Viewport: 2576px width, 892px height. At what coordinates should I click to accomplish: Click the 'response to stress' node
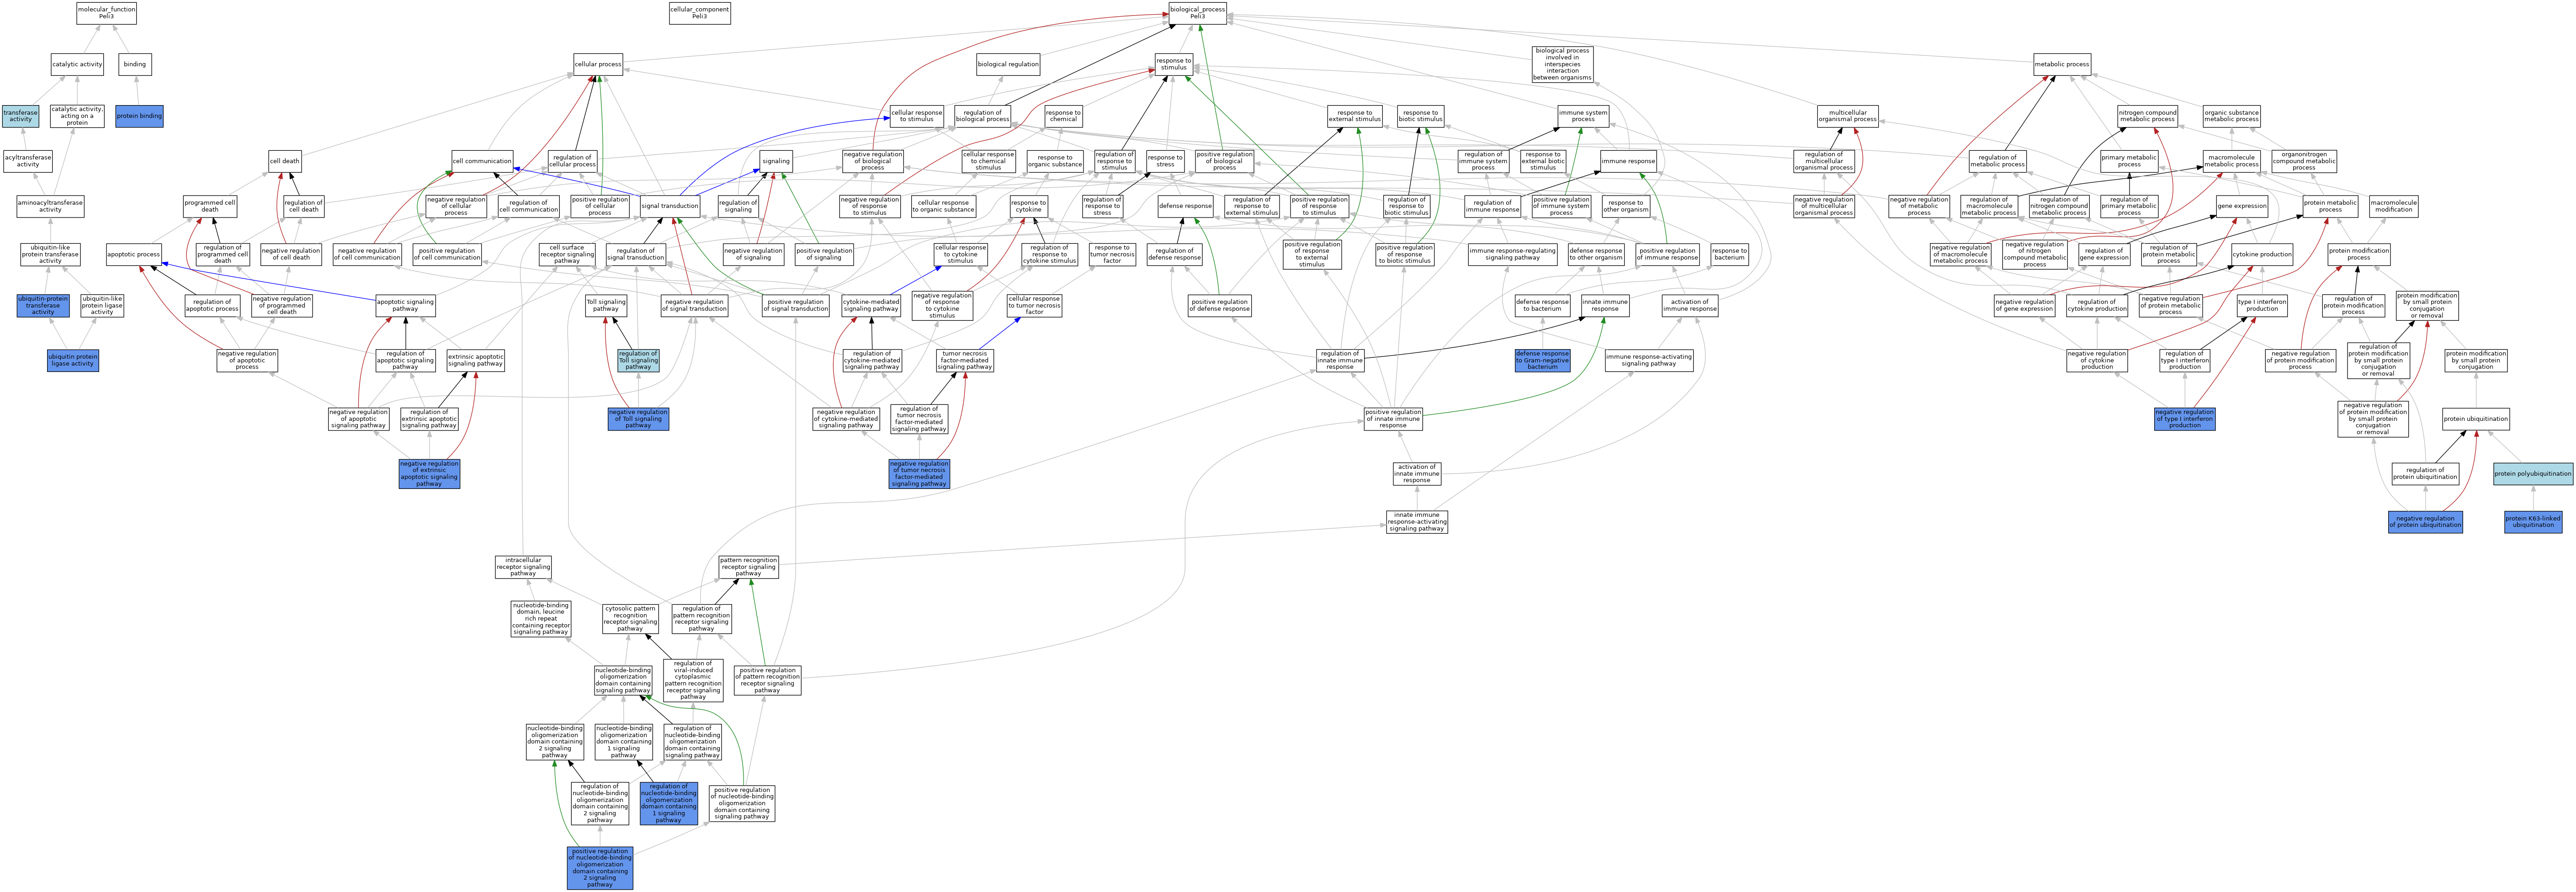pos(1165,161)
